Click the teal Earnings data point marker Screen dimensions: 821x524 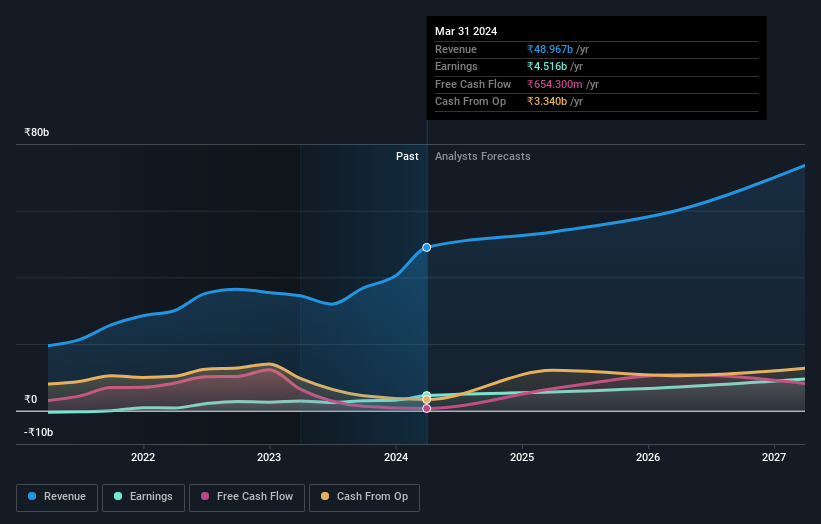point(427,395)
